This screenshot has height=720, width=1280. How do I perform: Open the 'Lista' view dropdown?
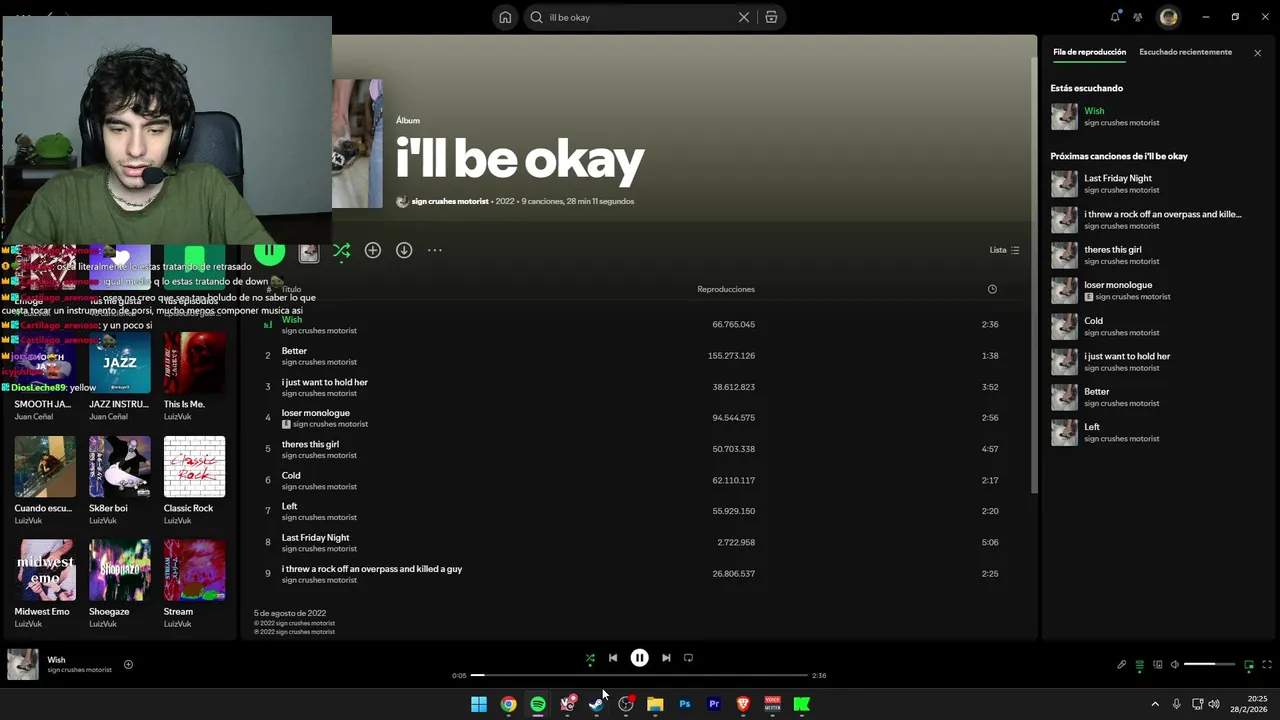point(1004,250)
